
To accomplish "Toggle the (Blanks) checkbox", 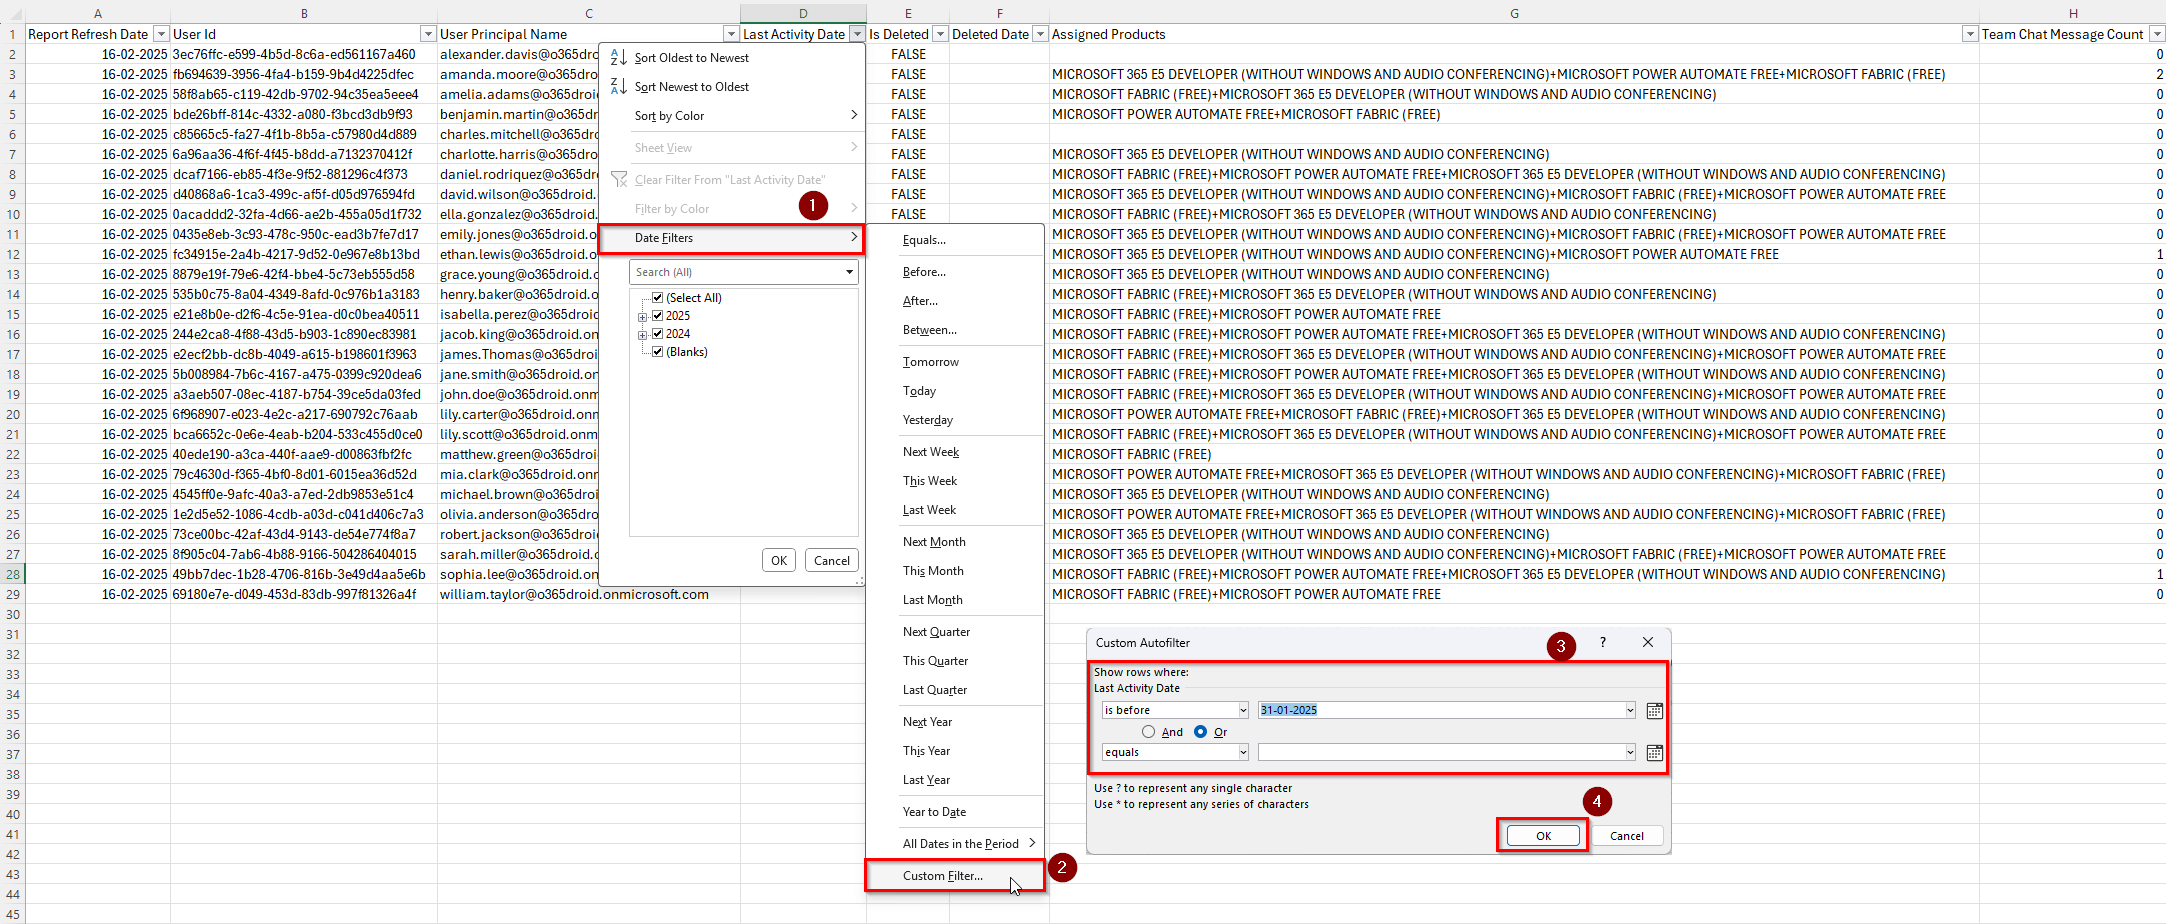I will [657, 351].
